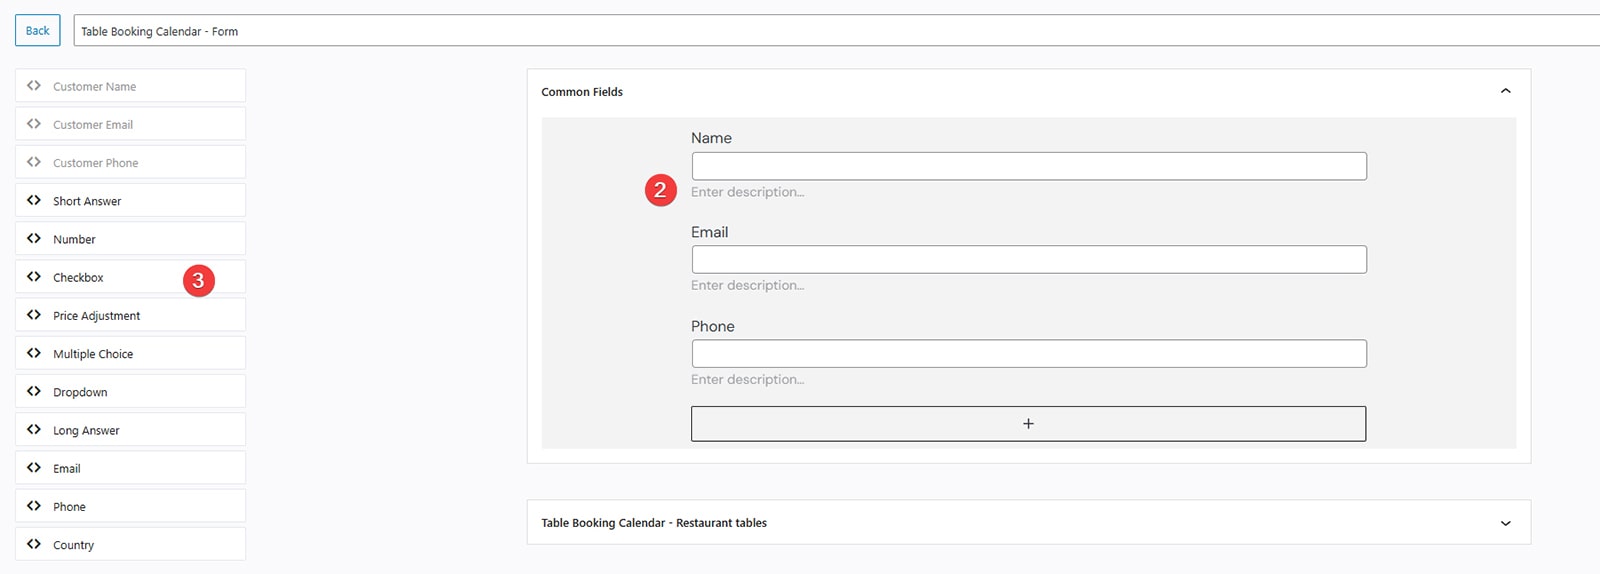Select Customer Email field type
This screenshot has height=574, width=1600.
[130, 124]
